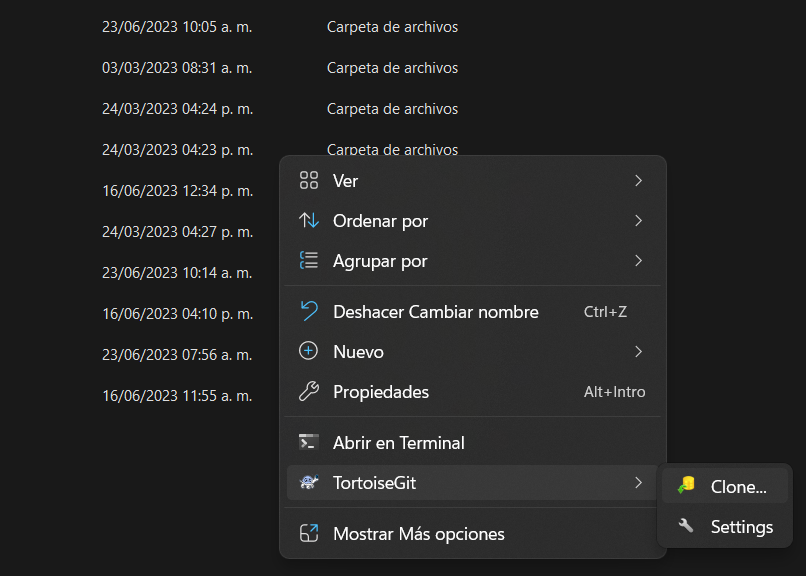Screen dimensions: 806x576
Task: Click the chevron on the TortoiseGit entry
Action: [638, 483]
